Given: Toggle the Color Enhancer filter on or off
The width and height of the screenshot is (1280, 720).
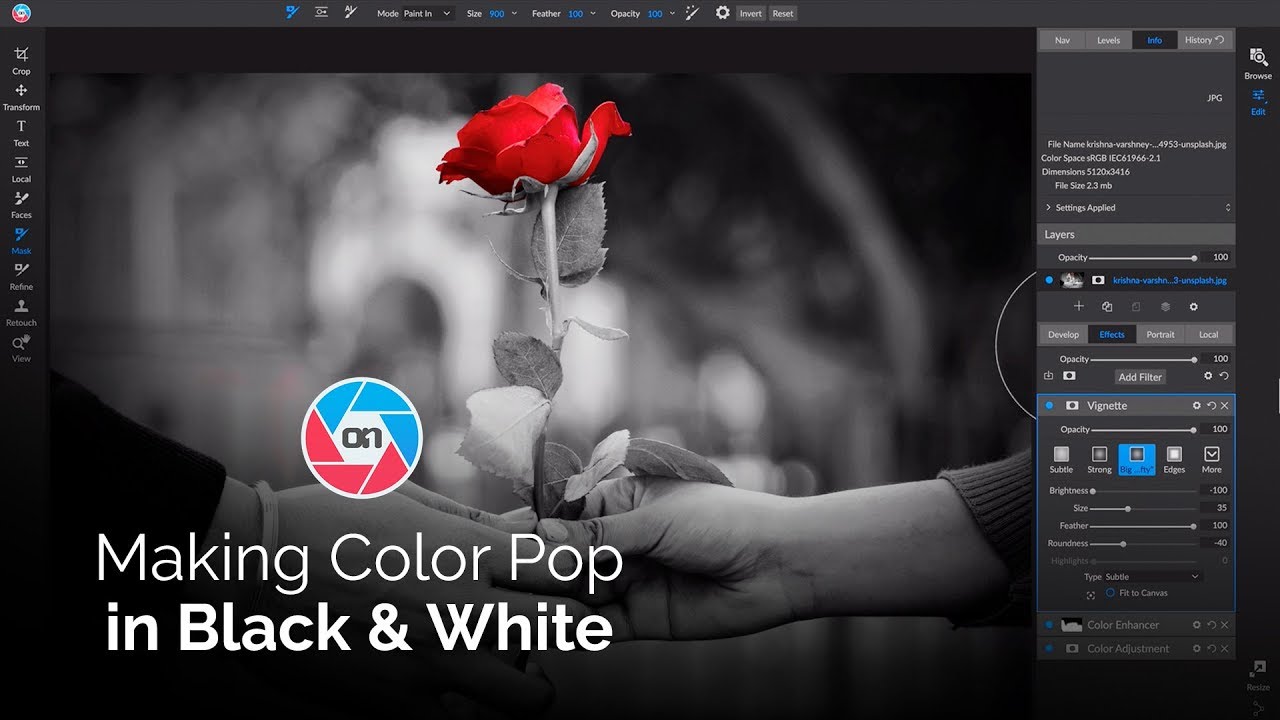Looking at the screenshot, I should pos(1049,624).
